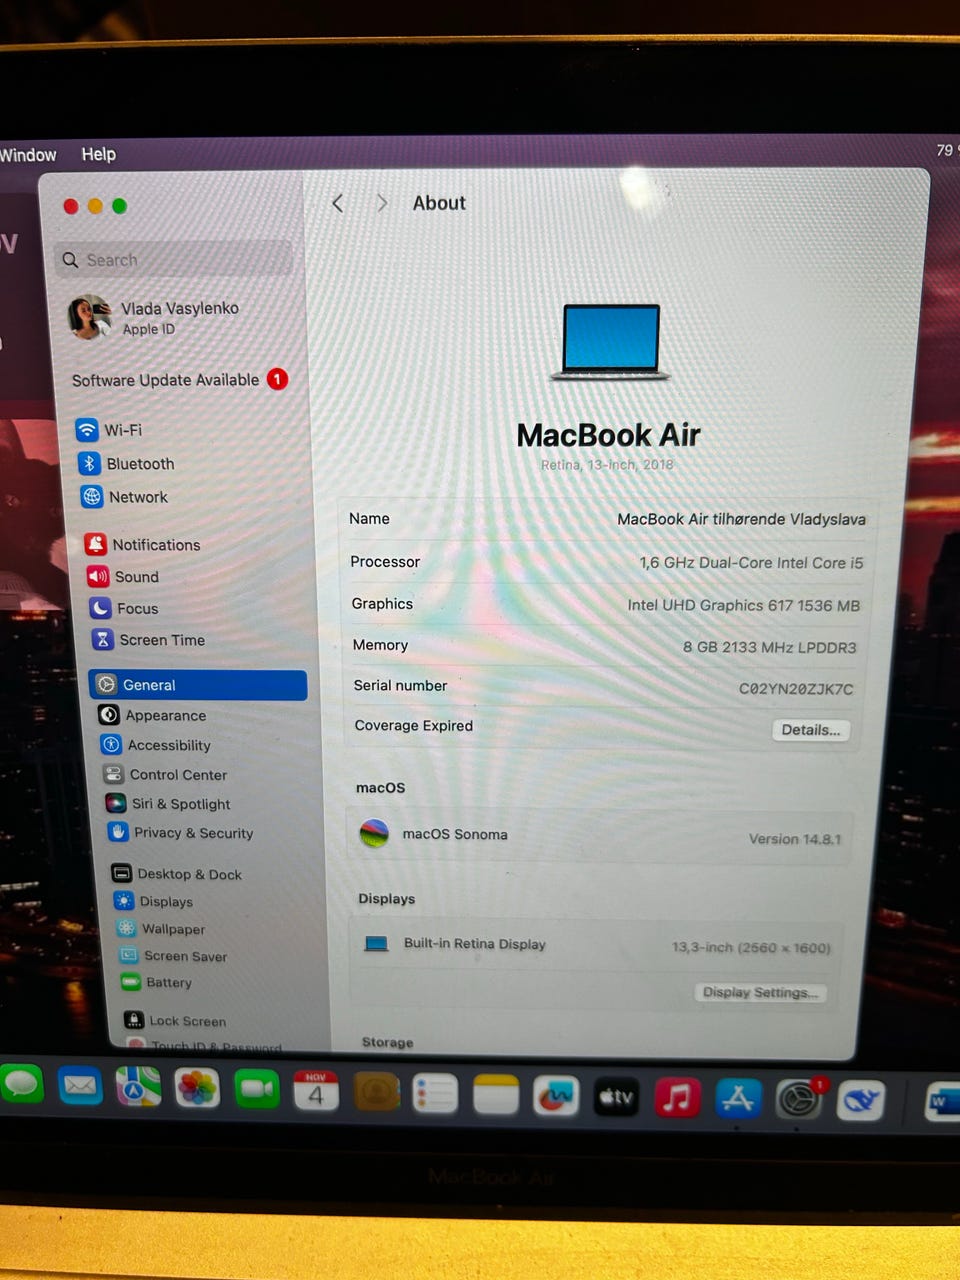This screenshot has width=960, height=1280.
Task: Open Notes in the Dock
Action: [x=496, y=1095]
